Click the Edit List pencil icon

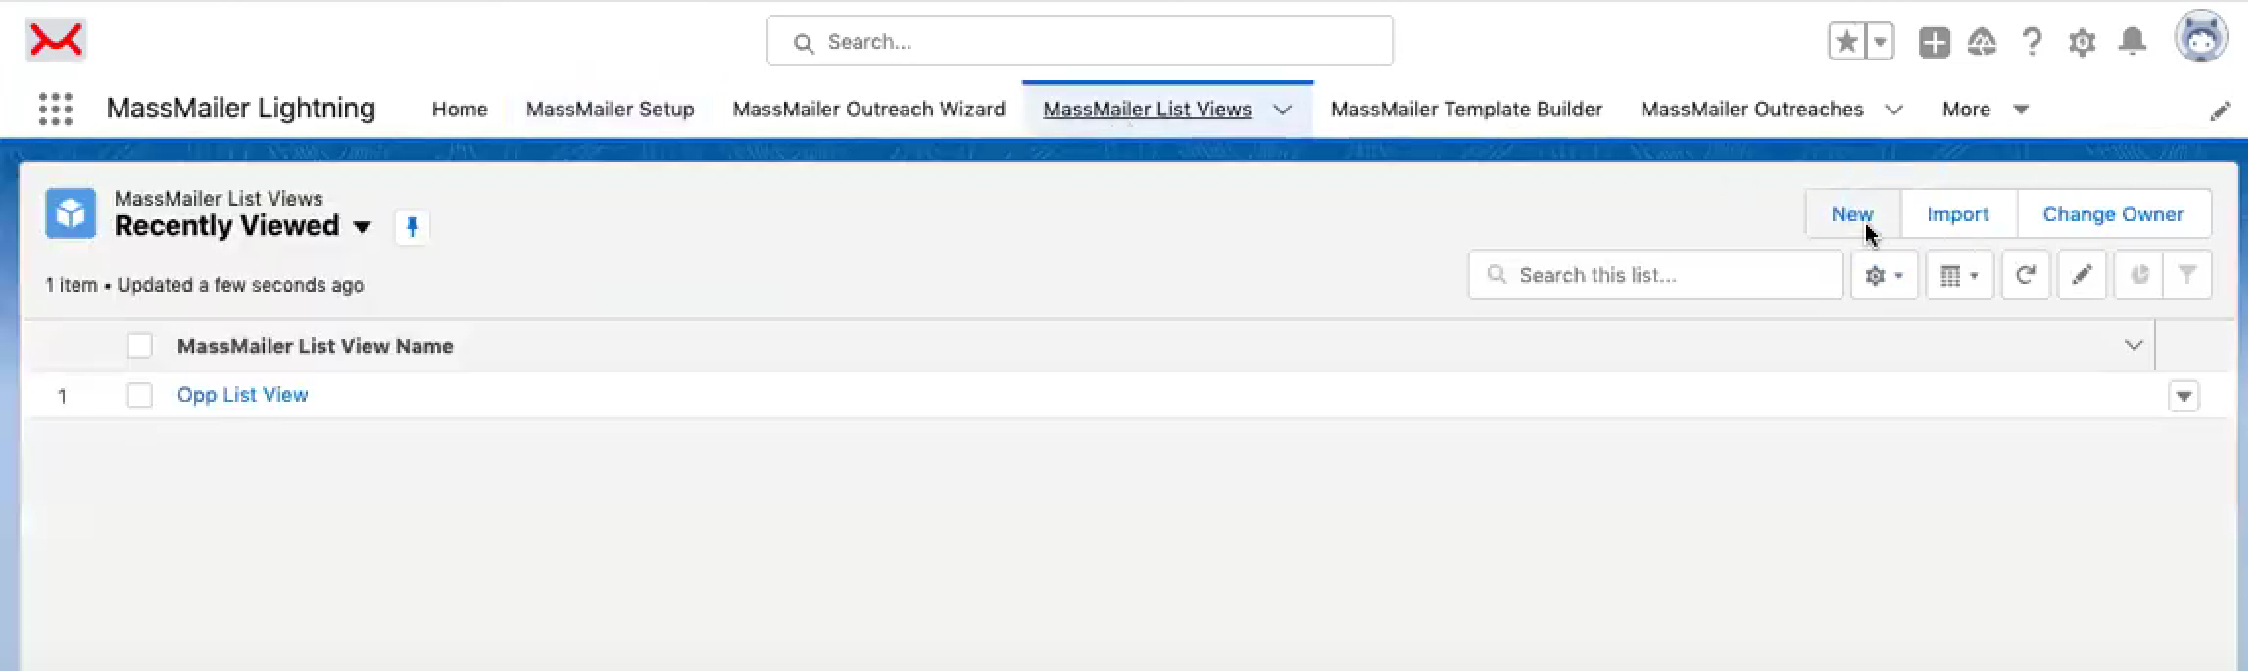click(2082, 275)
